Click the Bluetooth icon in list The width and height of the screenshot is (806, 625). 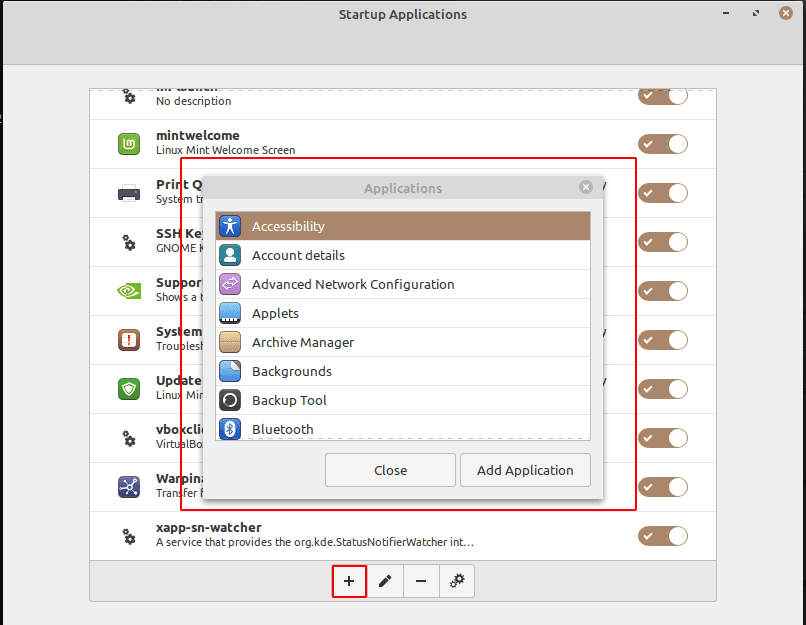(230, 429)
